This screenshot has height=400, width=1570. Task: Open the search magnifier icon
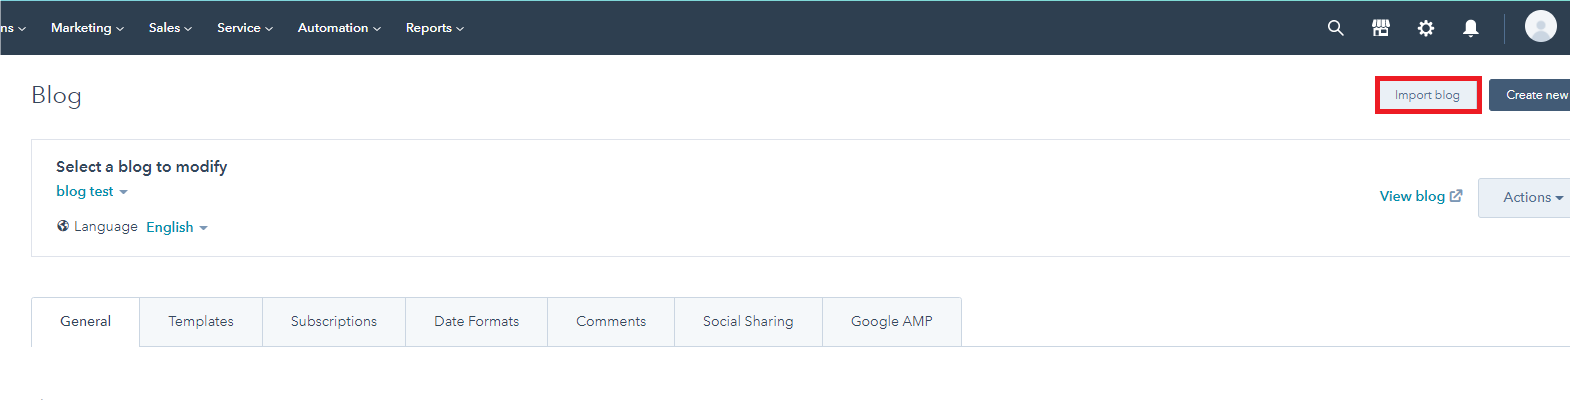[1335, 28]
